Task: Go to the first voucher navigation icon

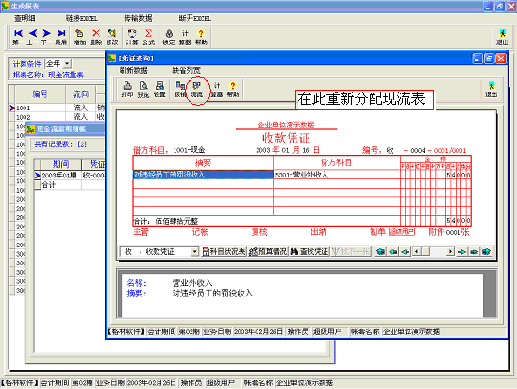Action: 380,251
